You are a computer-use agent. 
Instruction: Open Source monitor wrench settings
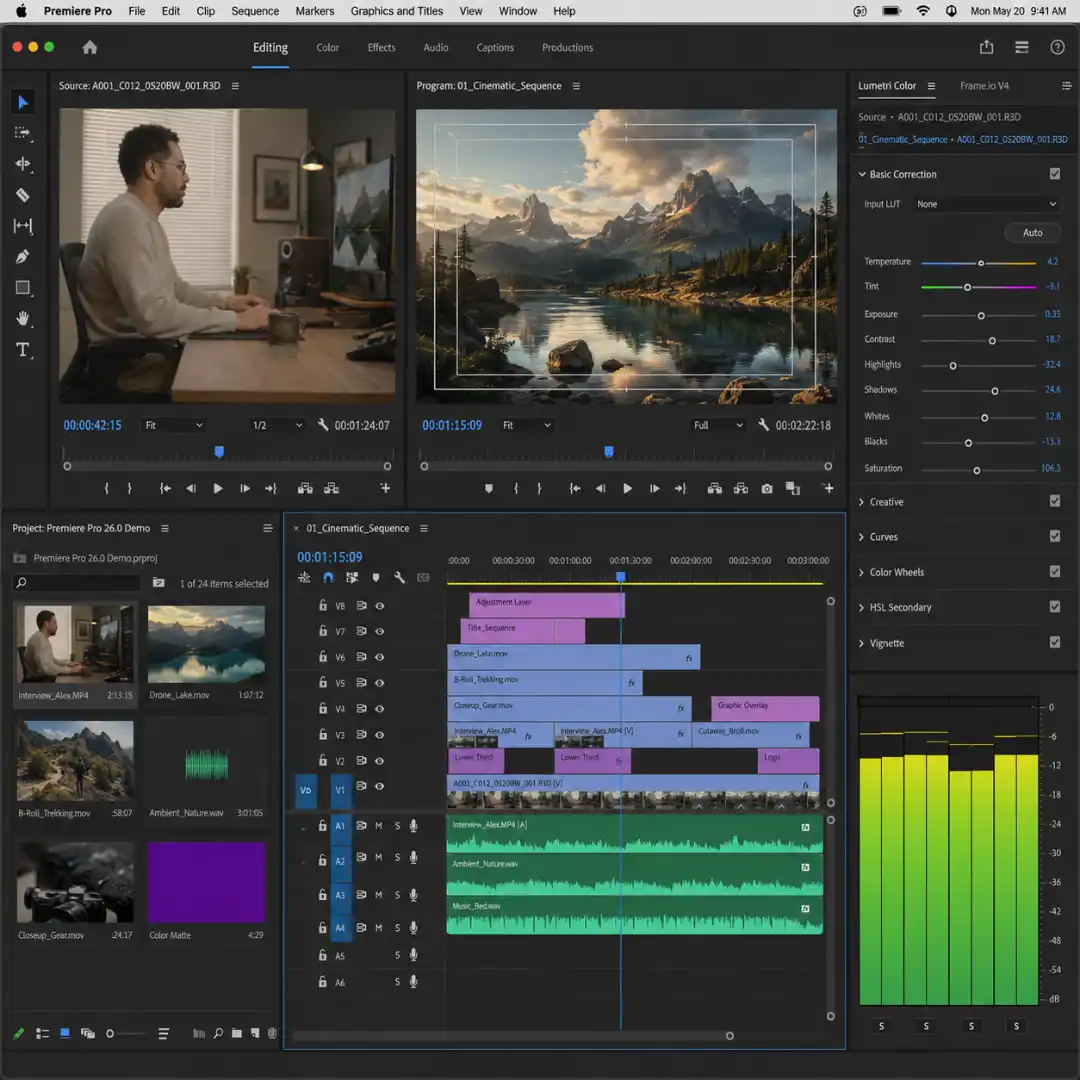point(322,425)
